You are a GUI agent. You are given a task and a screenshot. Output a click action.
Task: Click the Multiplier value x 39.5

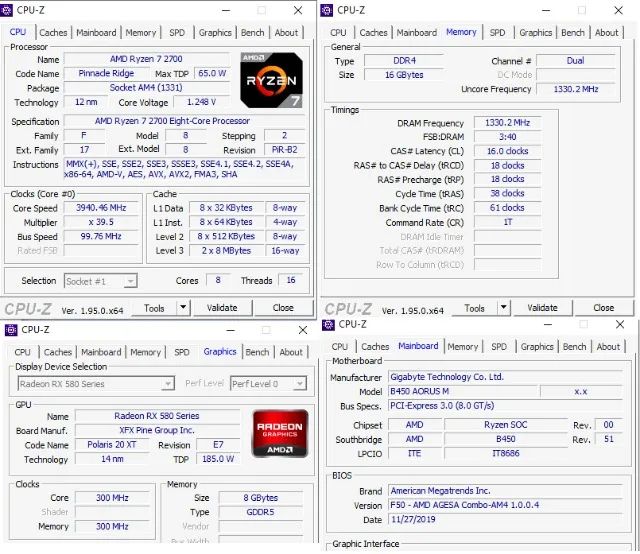(101, 222)
